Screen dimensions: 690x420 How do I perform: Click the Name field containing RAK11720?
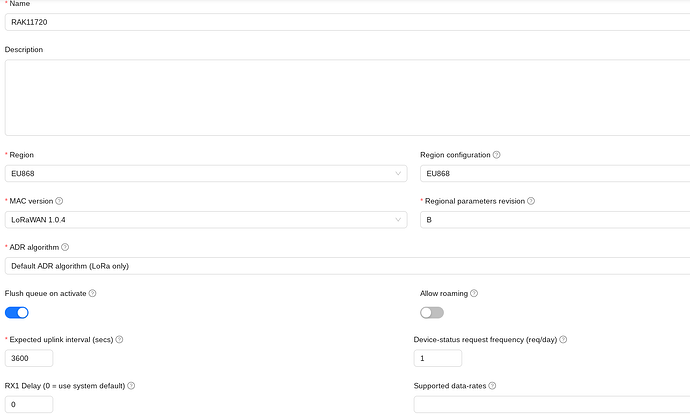(x=345, y=22)
